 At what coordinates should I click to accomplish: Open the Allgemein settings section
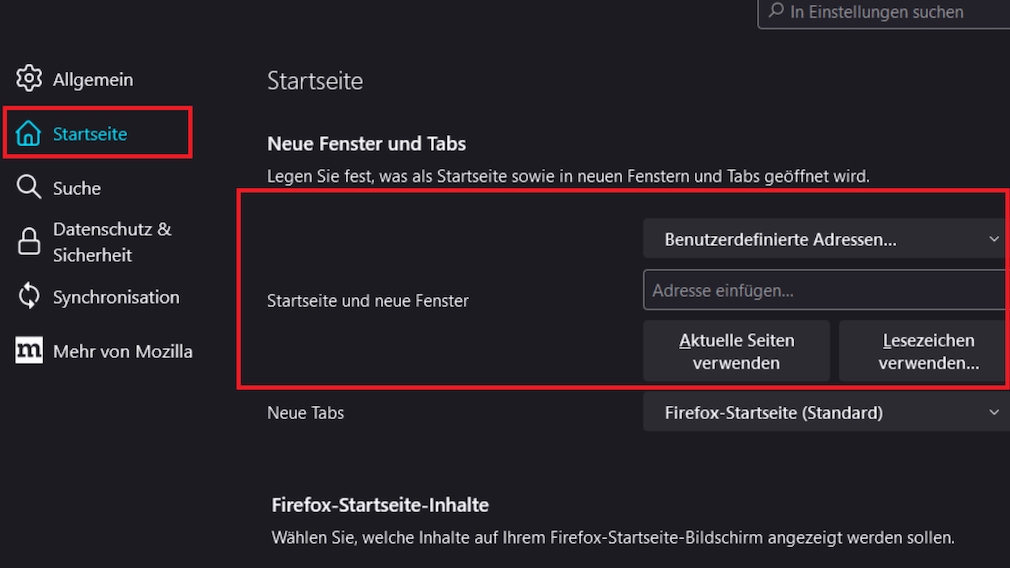(93, 79)
